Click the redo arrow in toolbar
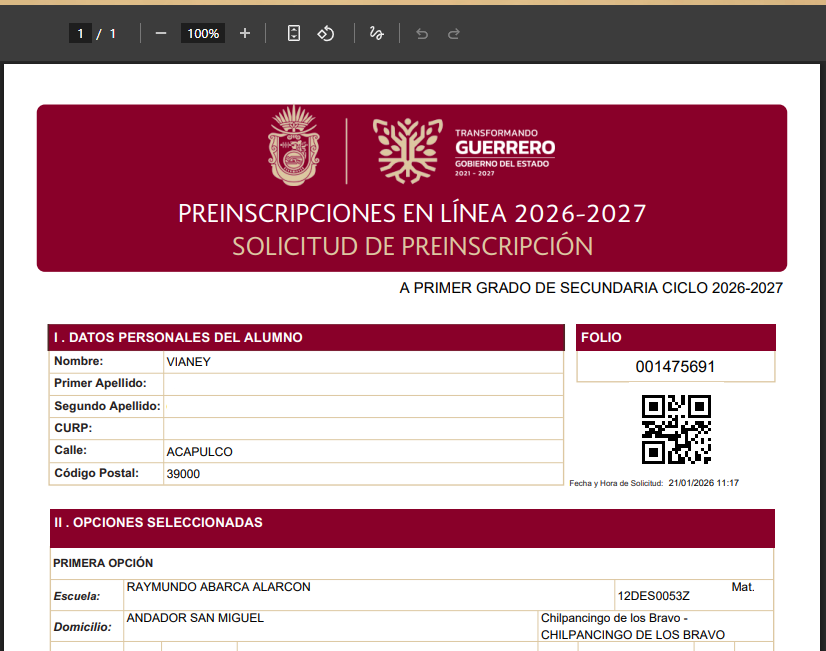Image resolution: width=826 pixels, height=651 pixels. (x=454, y=33)
